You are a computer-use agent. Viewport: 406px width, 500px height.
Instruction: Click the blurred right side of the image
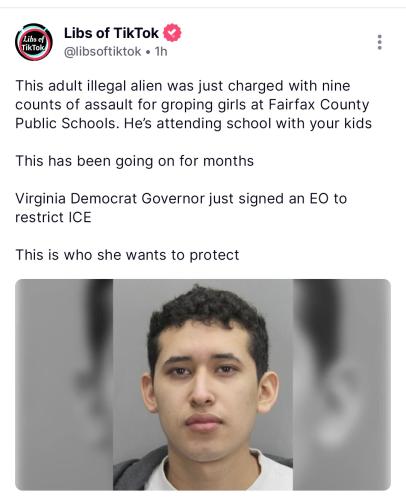pos(342,384)
